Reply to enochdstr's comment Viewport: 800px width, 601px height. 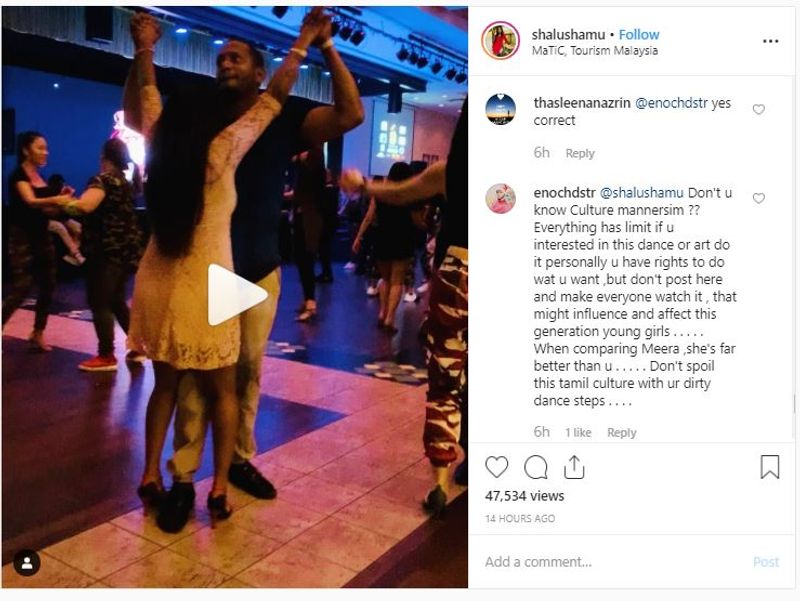pyautogui.click(x=621, y=432)
